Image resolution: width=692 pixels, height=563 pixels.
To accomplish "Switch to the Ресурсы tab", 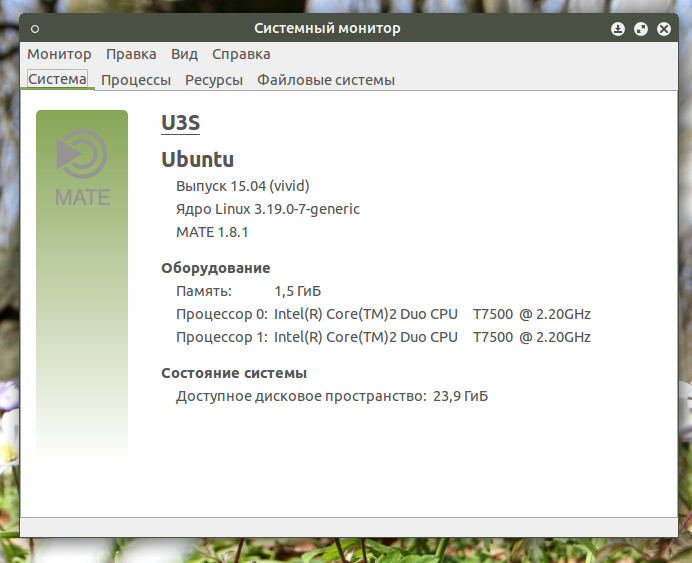I will click(214, 80).
